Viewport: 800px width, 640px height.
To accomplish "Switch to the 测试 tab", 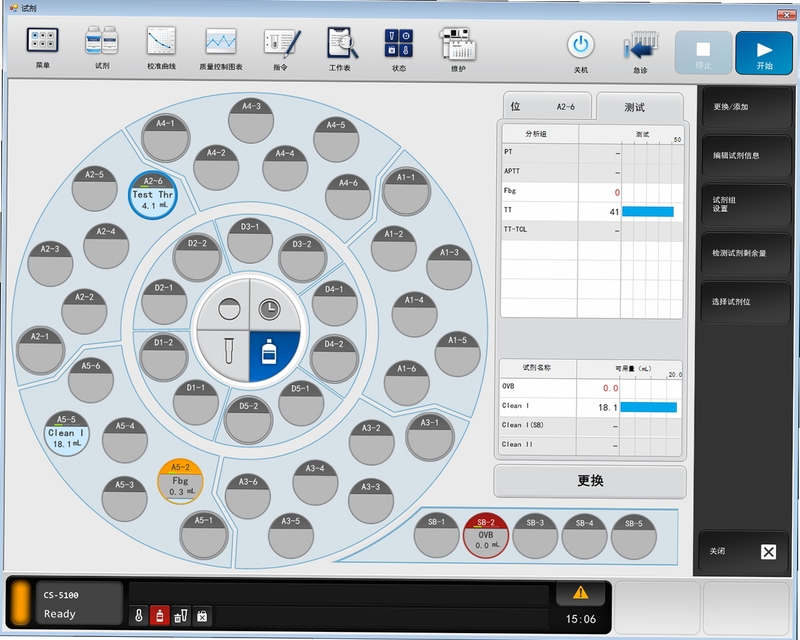I will coord(640,107).
